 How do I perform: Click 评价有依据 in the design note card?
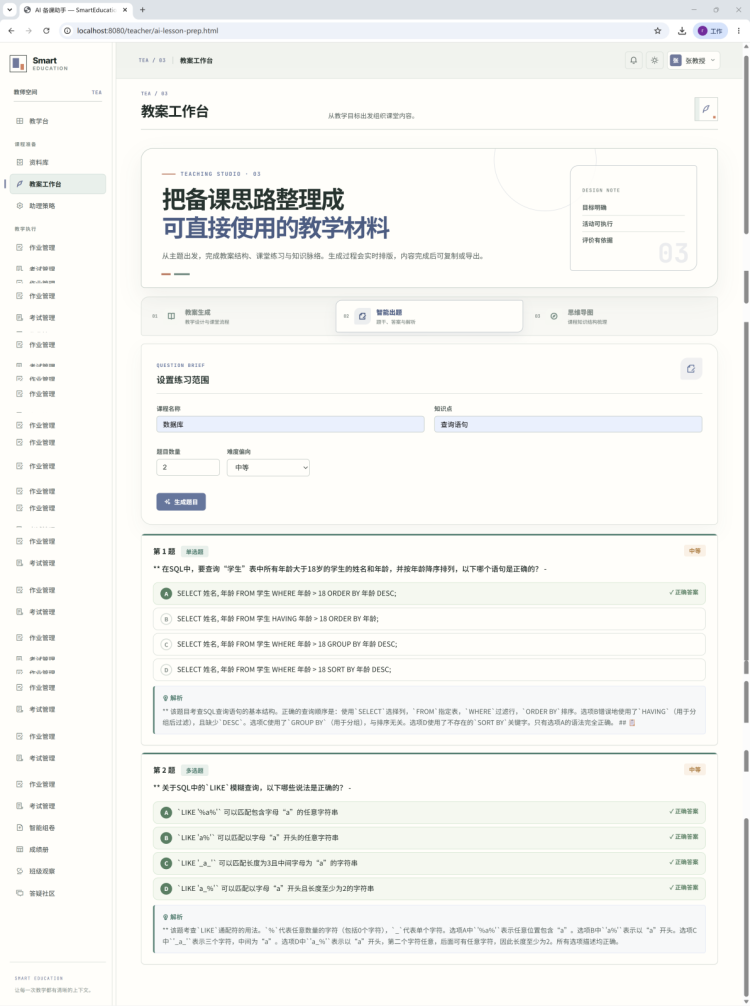[597, 240]
